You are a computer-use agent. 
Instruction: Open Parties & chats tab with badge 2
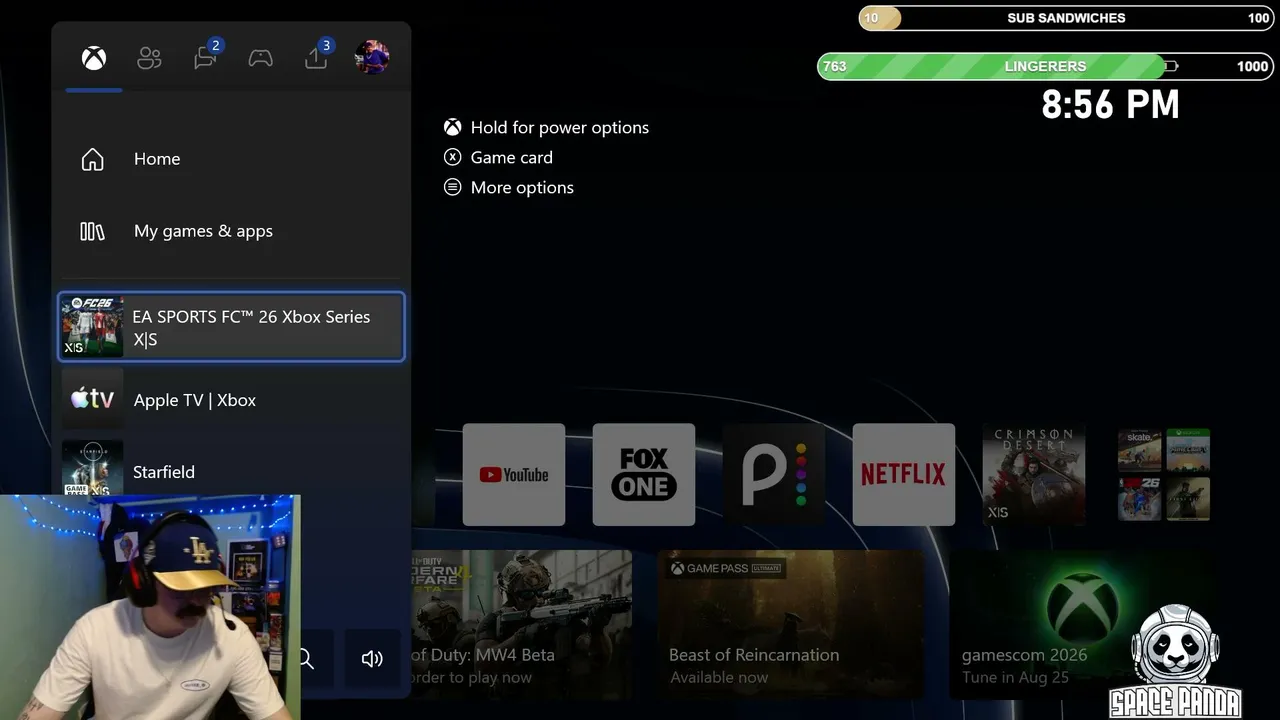pyautogui.click(x=206, y=56)
